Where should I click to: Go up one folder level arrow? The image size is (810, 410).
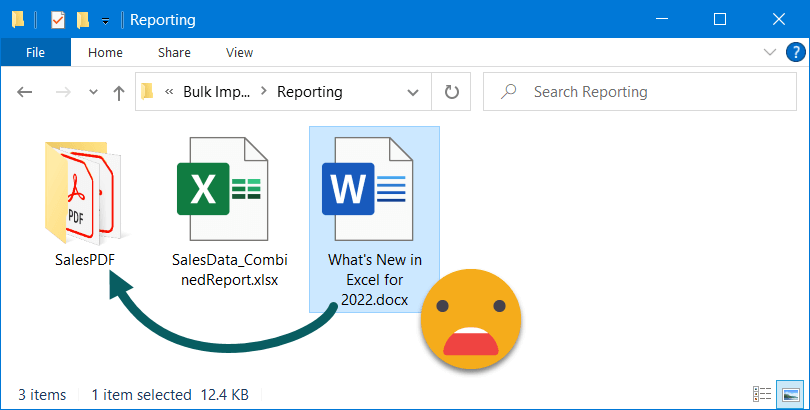(119, 92)
